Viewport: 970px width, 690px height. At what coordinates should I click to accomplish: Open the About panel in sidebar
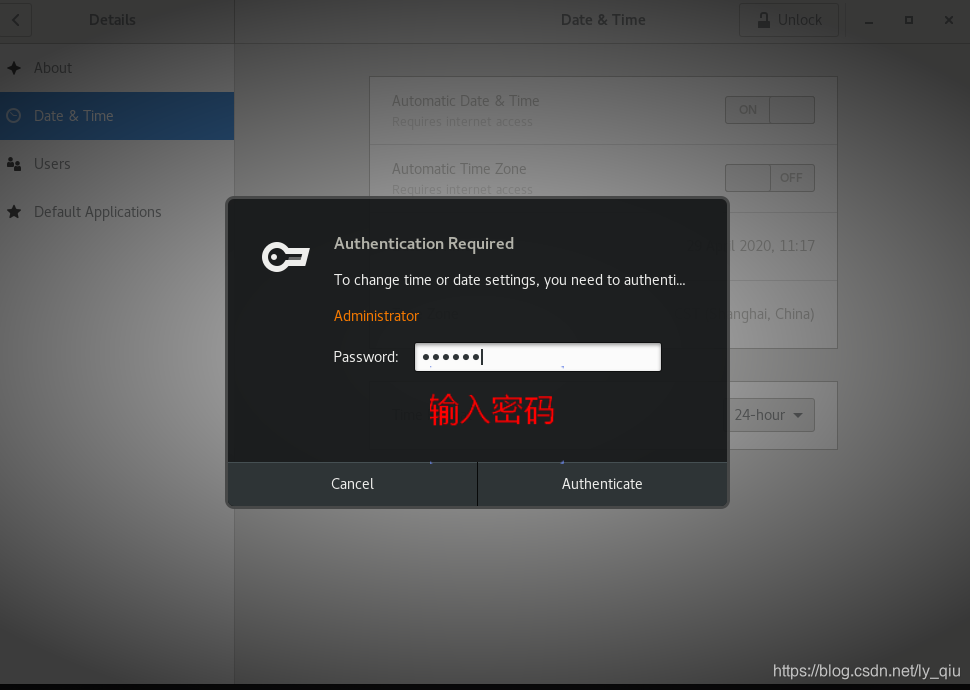(117, 68)
